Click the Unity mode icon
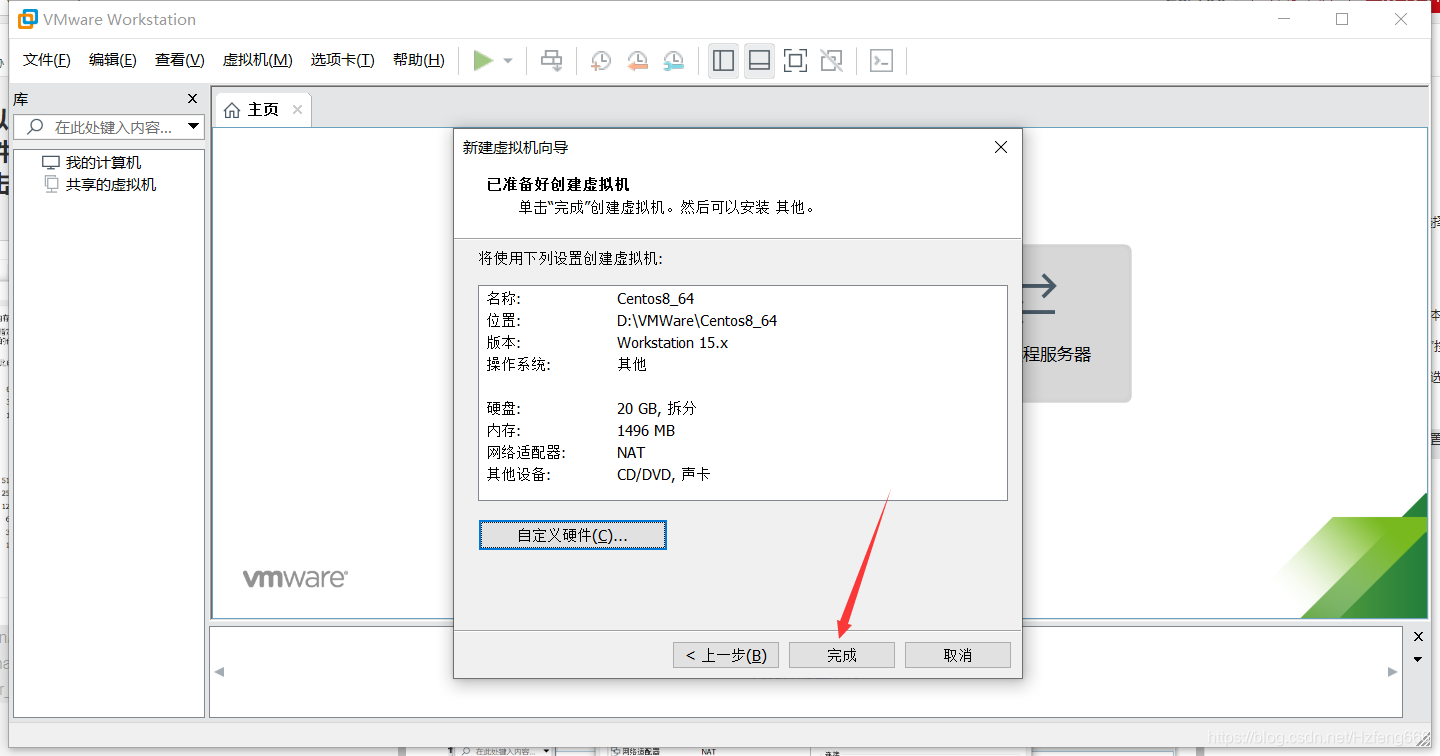Image resolution: width=1440 pixels, height=756 pixels. pyautogui.click(x=831, y=60)
